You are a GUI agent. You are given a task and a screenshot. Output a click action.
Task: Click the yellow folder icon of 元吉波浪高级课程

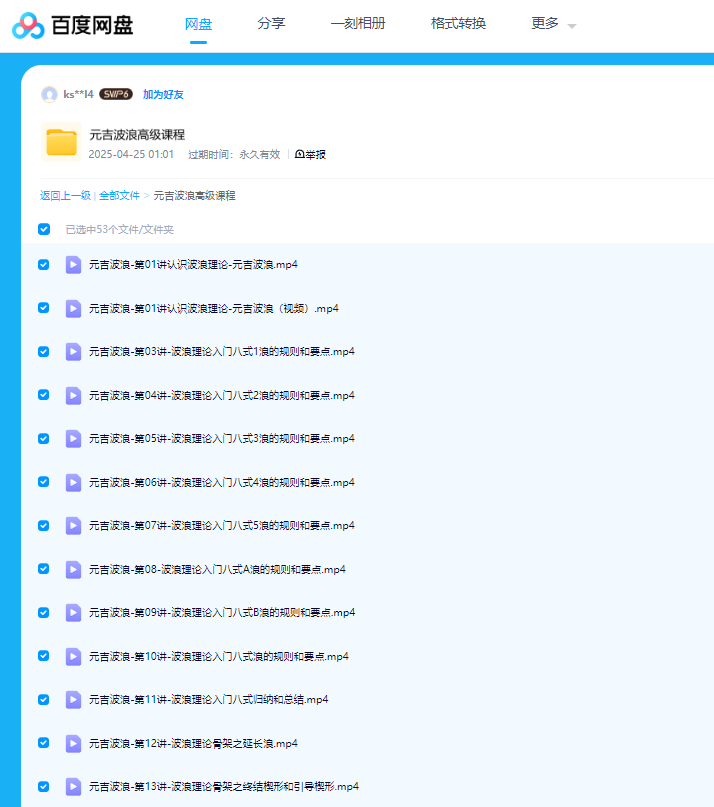61,143
